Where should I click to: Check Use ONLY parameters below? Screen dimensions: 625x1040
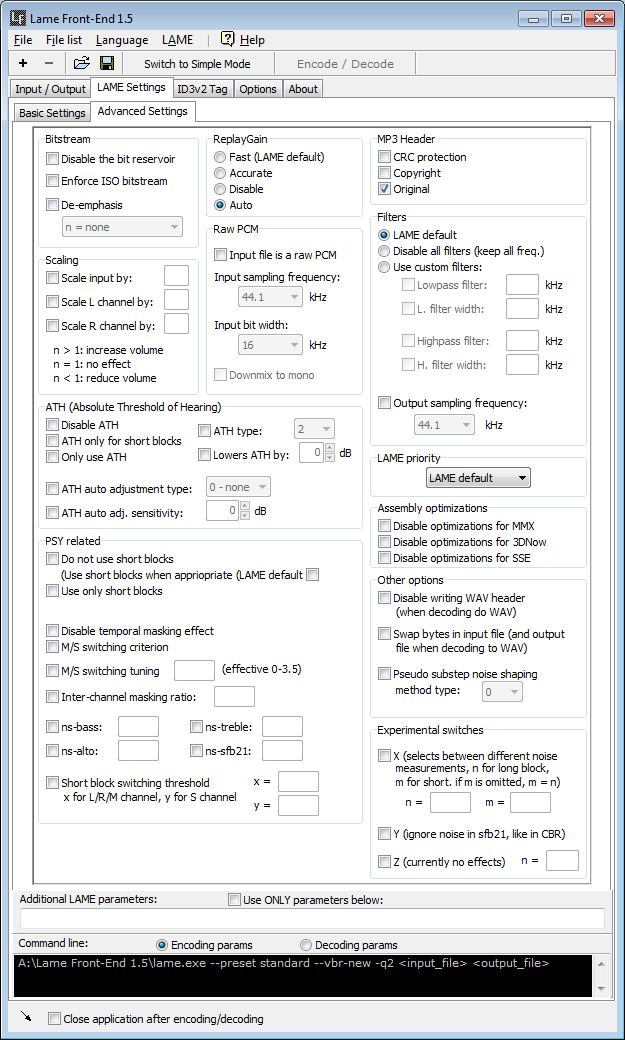click(234, 899)
